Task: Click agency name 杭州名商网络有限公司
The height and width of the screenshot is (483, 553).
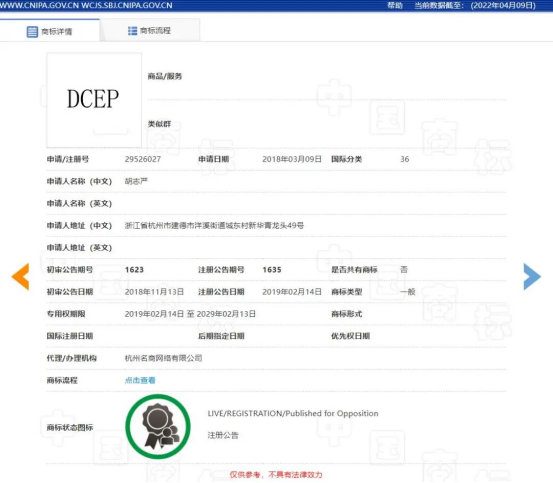Action: (163, 358)
